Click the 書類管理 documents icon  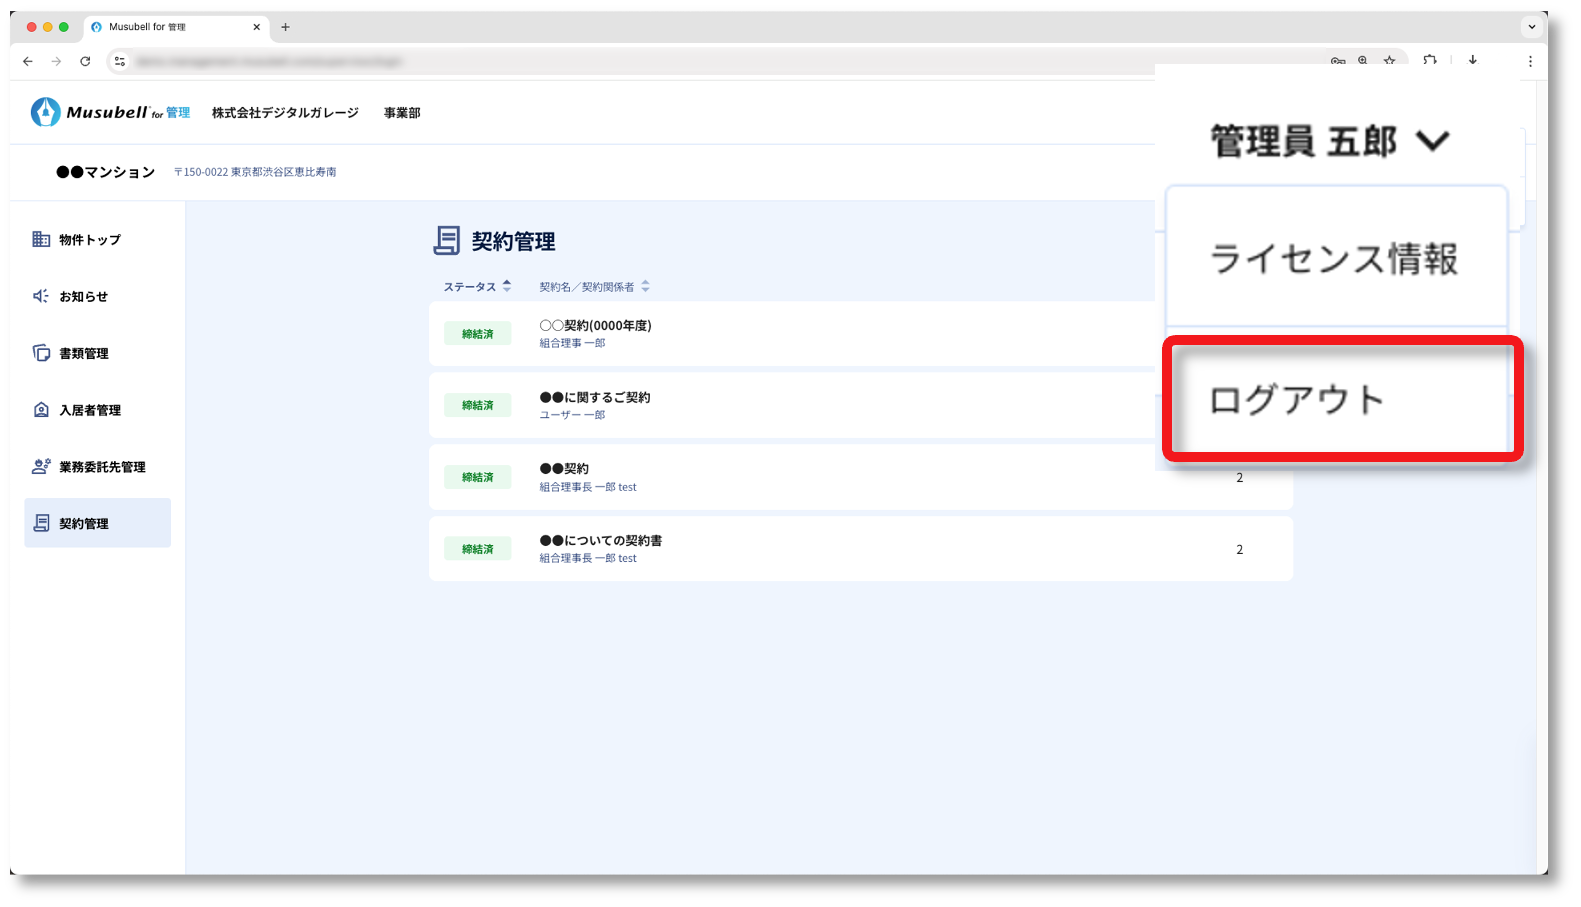pos(41,353)
